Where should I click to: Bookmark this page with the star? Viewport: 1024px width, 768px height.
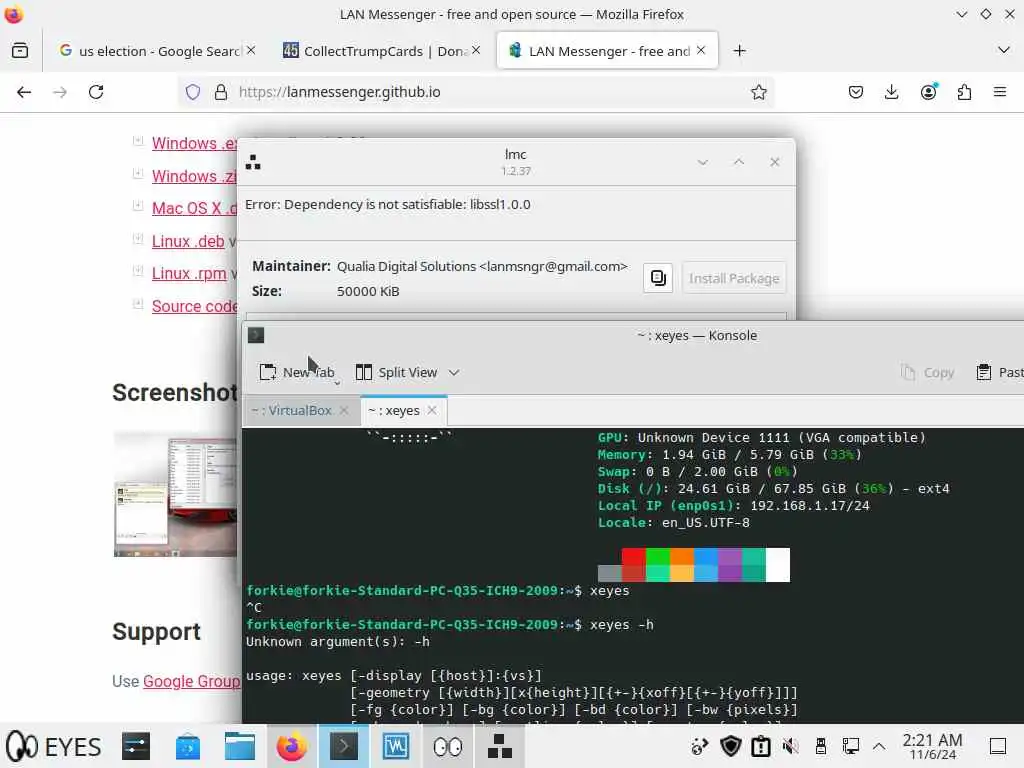click(x=758, y=92)
